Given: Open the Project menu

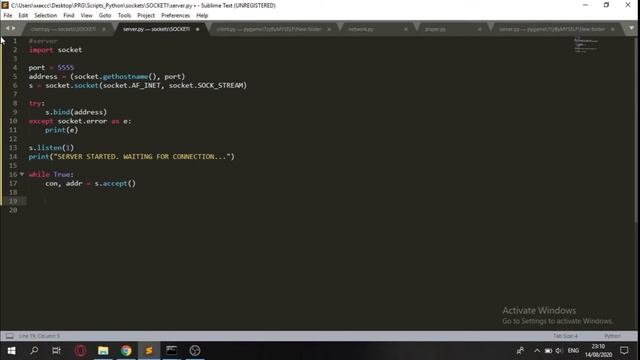Looking at the screenshot, I should point(146,16).
